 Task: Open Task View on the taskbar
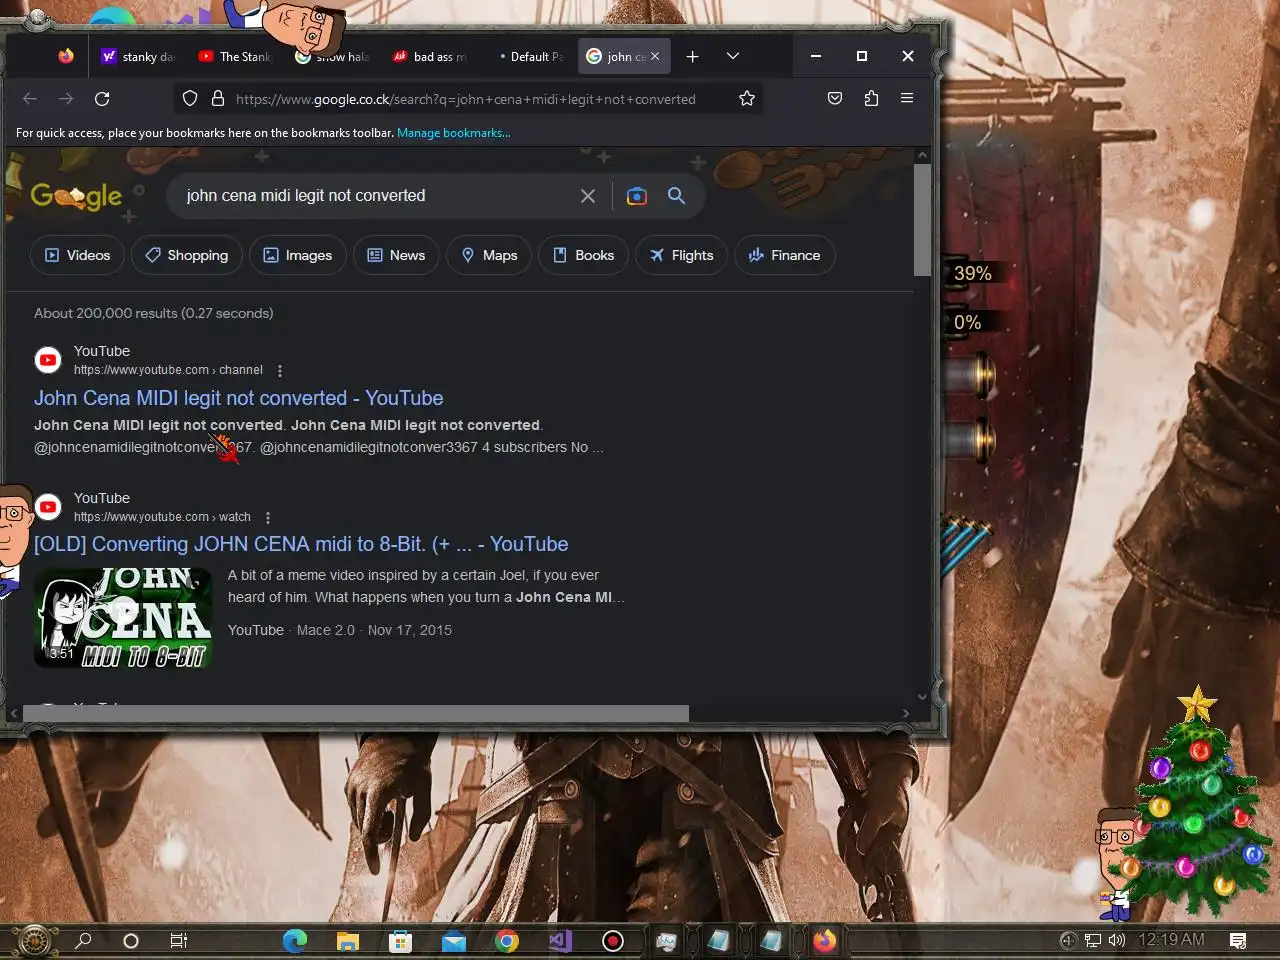(x=178, y=941)
